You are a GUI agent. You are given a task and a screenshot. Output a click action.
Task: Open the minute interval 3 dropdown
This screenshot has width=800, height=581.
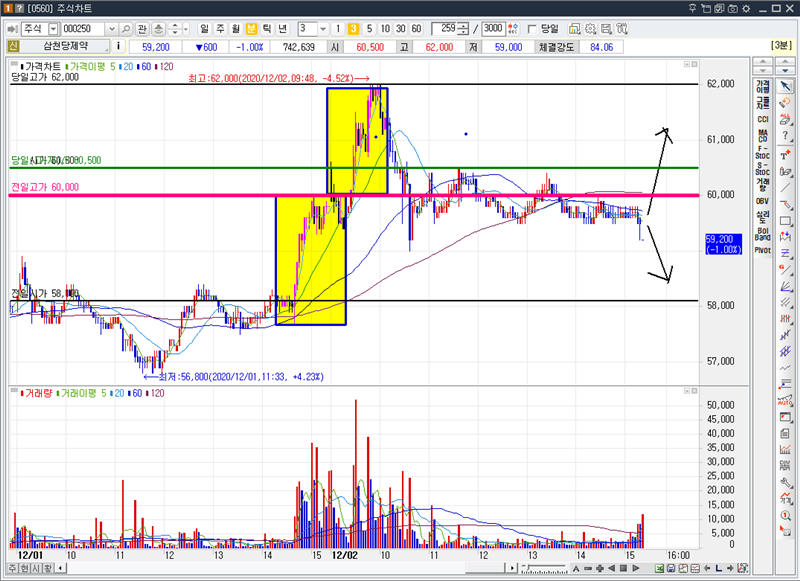point(323,29)
